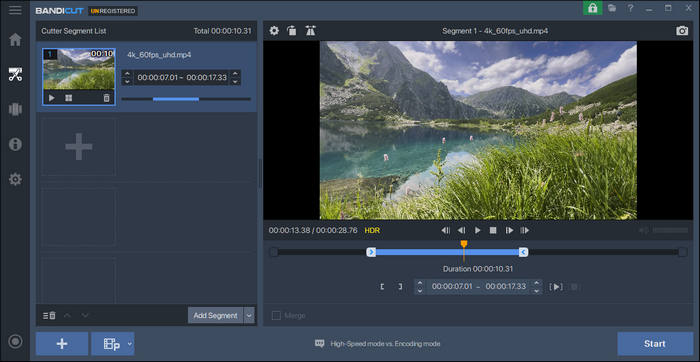This screenshot has height=362, width=700.
Task: Open High-Speed mode vs. Encoding mode link
Action: (385, 344)
